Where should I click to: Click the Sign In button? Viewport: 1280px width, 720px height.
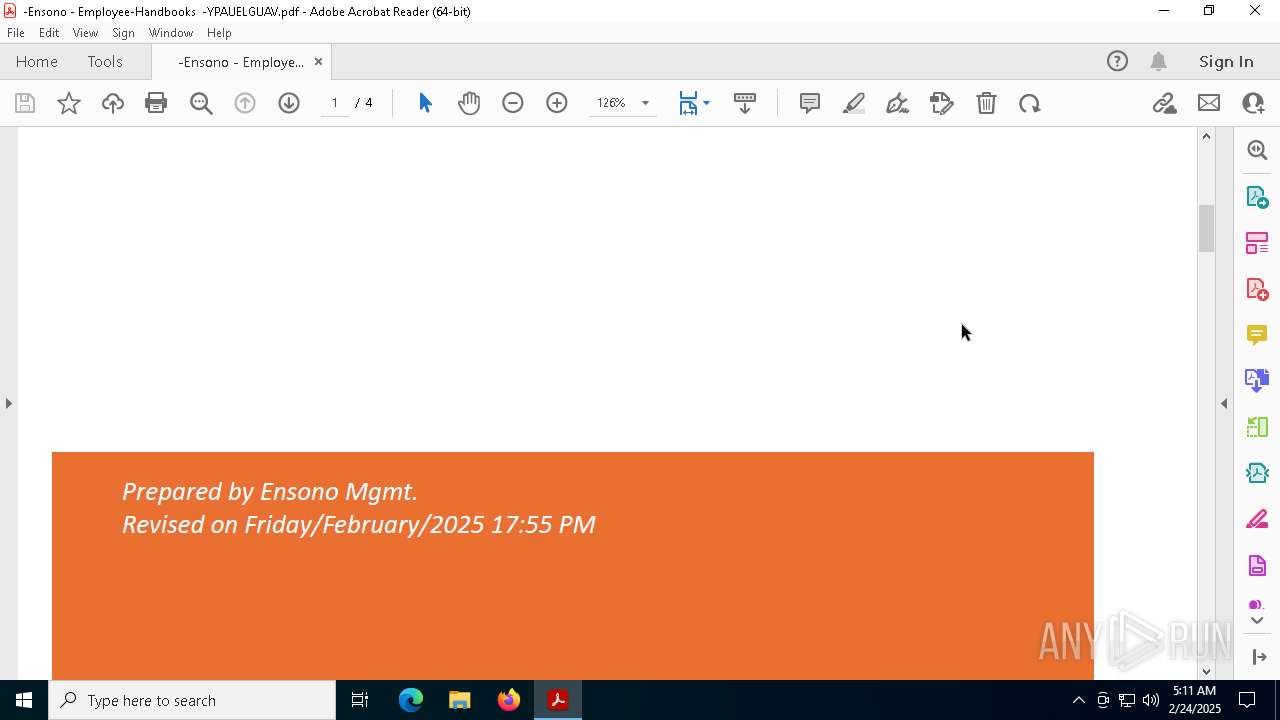coord(1226,61)
